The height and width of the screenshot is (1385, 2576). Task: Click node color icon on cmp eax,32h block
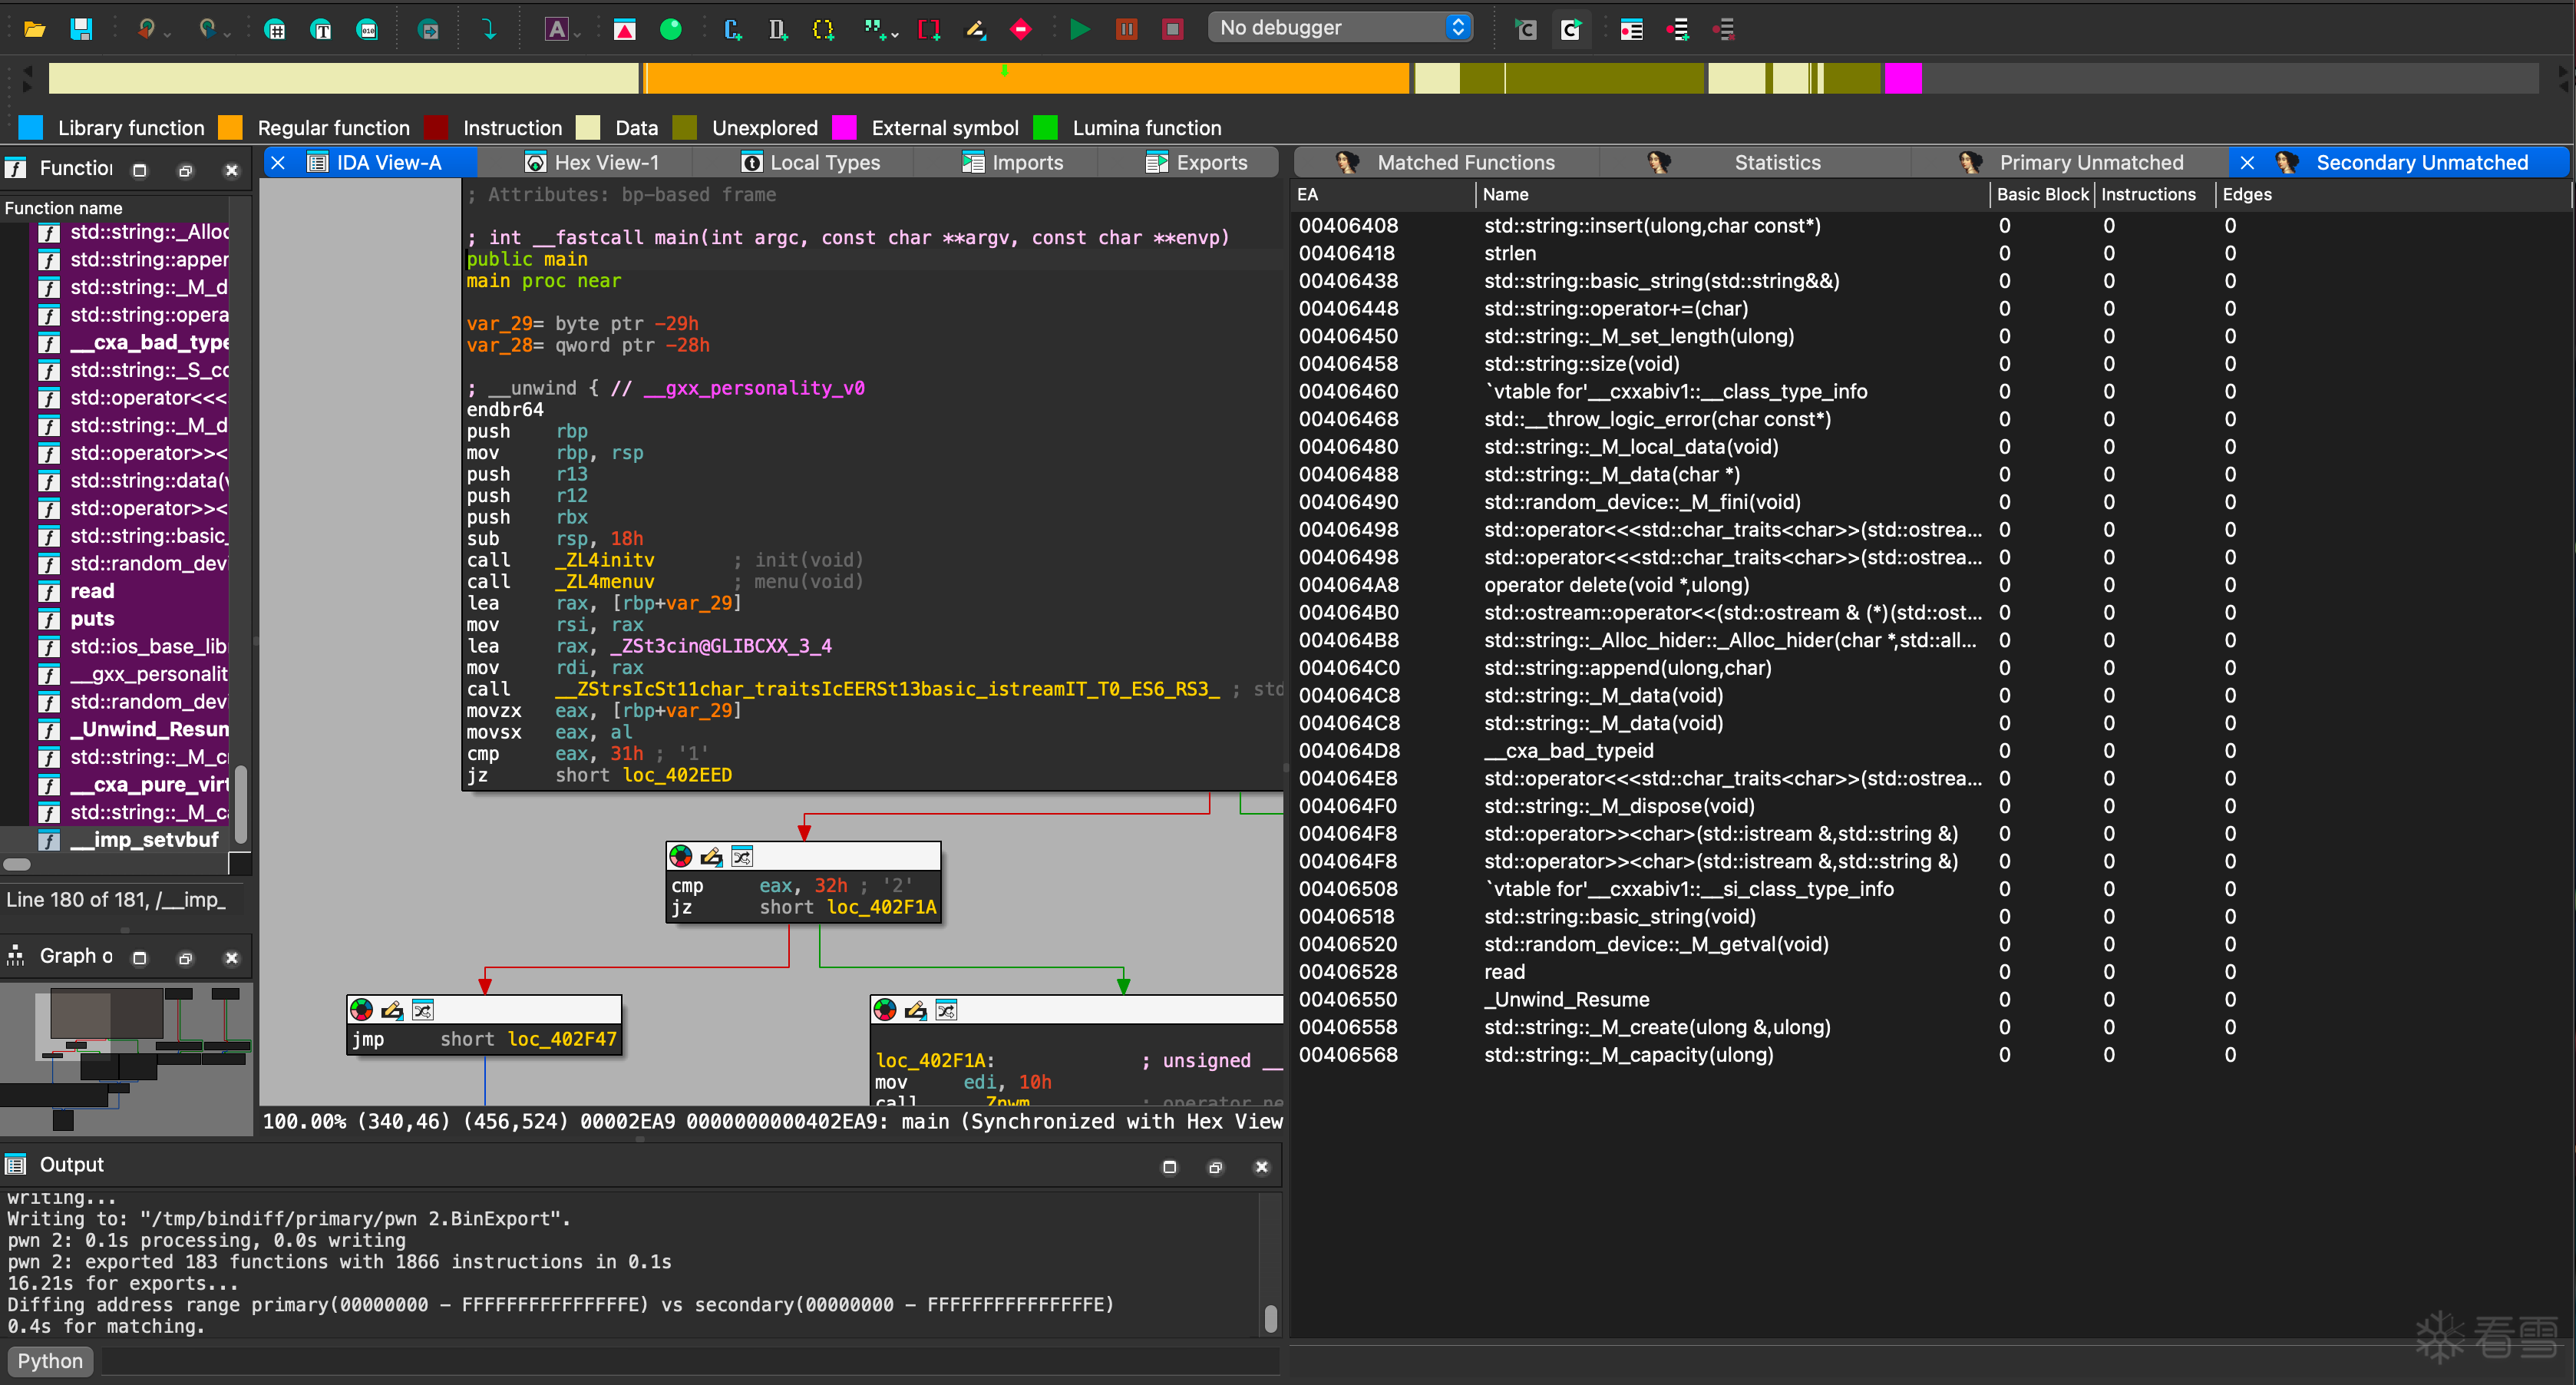tap(681, 856)
